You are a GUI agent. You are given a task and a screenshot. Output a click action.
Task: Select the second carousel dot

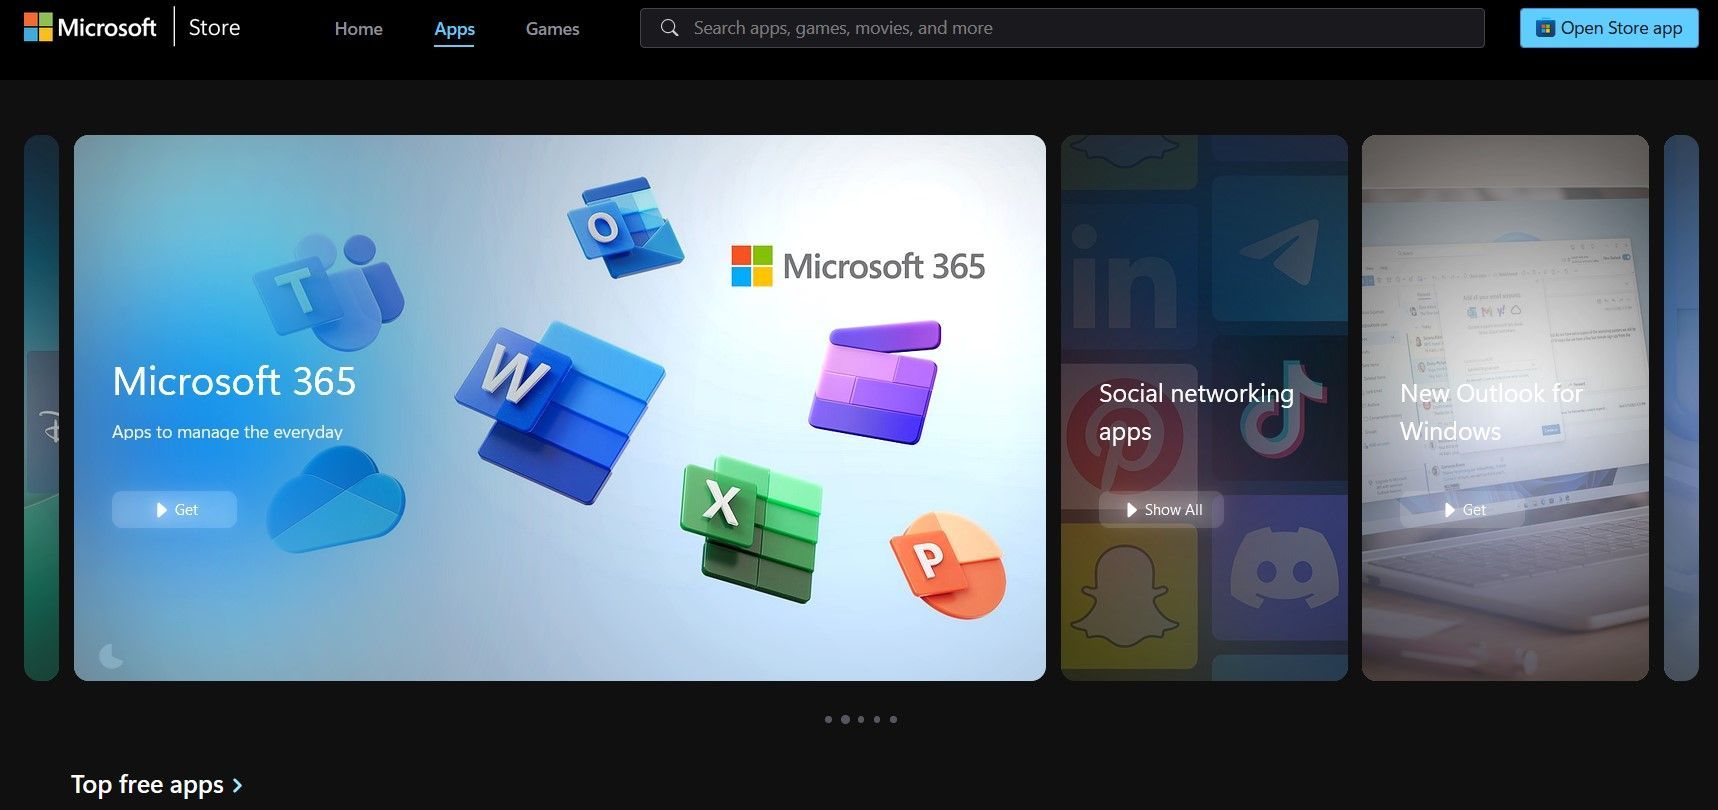coord(846,719)
